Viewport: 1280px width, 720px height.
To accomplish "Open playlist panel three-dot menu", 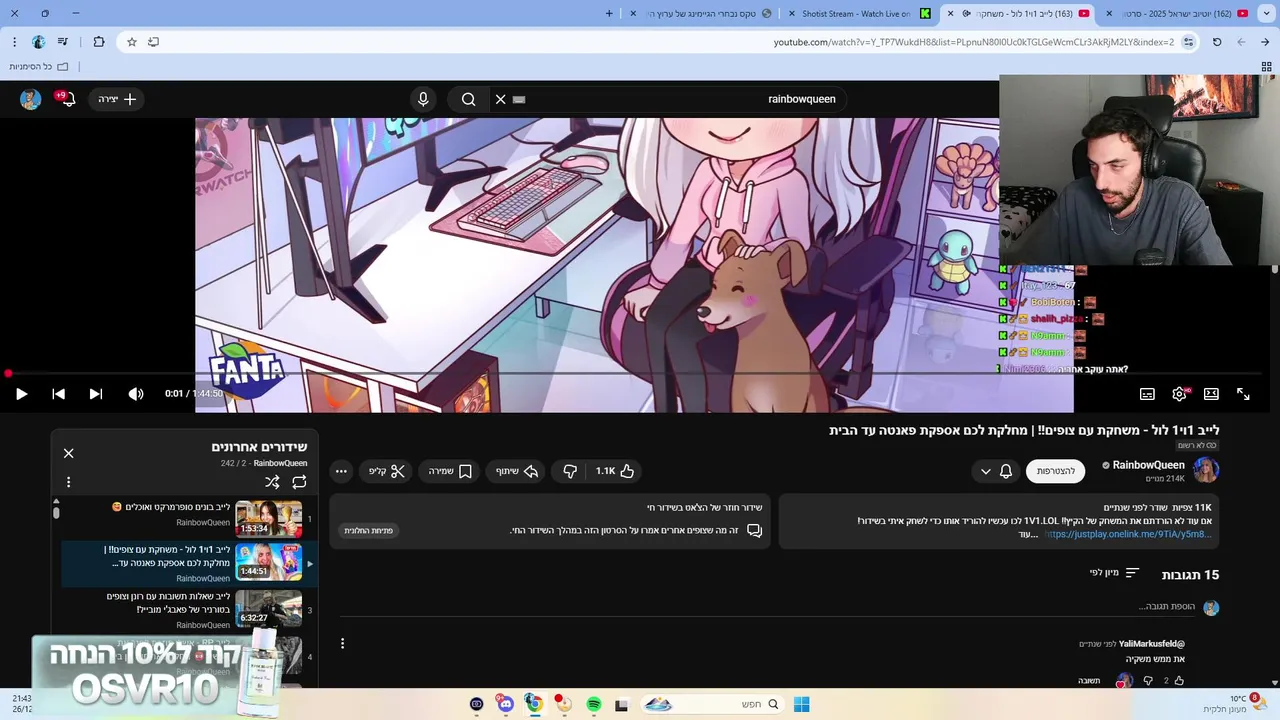I will [x=68, y=482].
